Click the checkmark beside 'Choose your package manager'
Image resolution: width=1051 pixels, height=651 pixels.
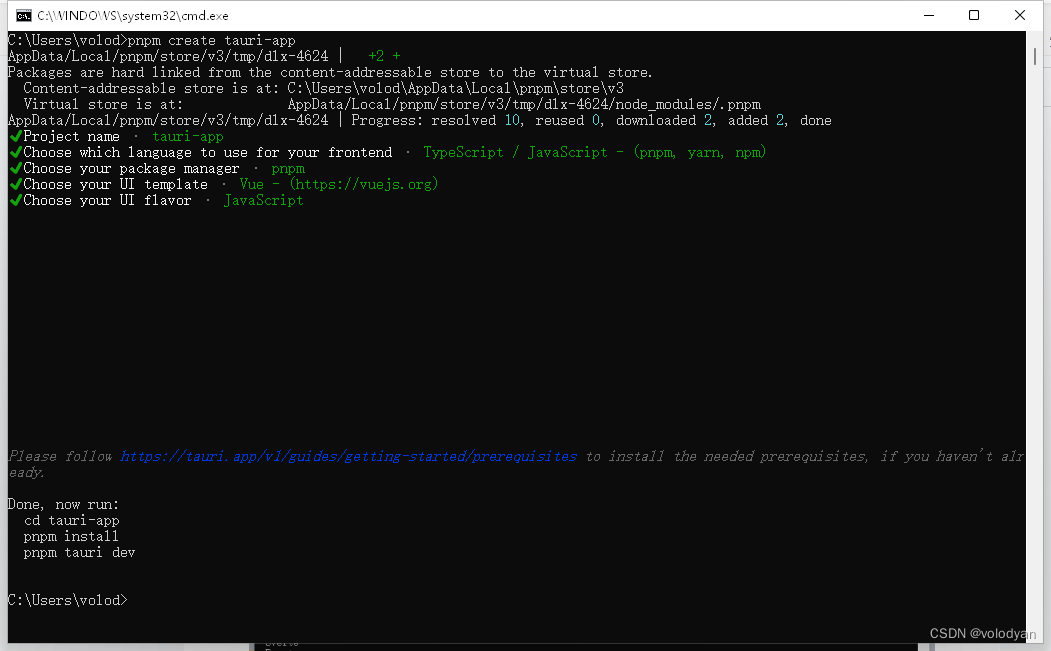15,169
